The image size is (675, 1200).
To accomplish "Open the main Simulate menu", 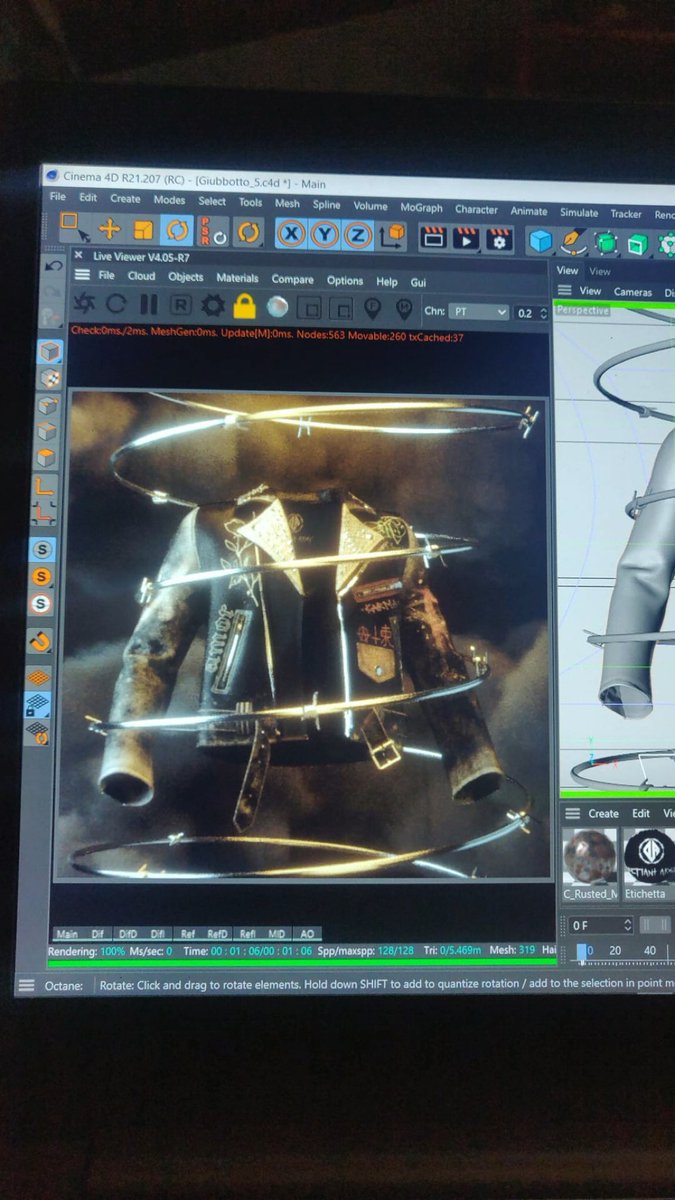I will click(579, 212).
